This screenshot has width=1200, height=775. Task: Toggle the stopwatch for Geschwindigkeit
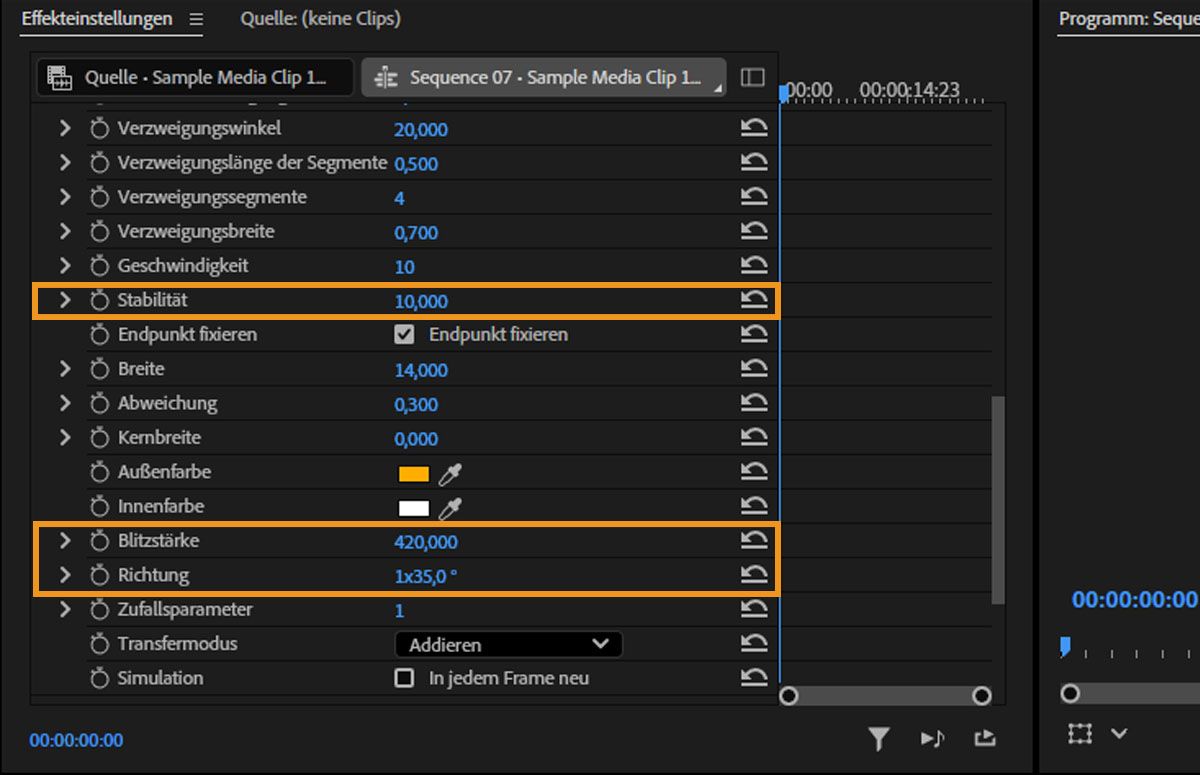(99, 265)
